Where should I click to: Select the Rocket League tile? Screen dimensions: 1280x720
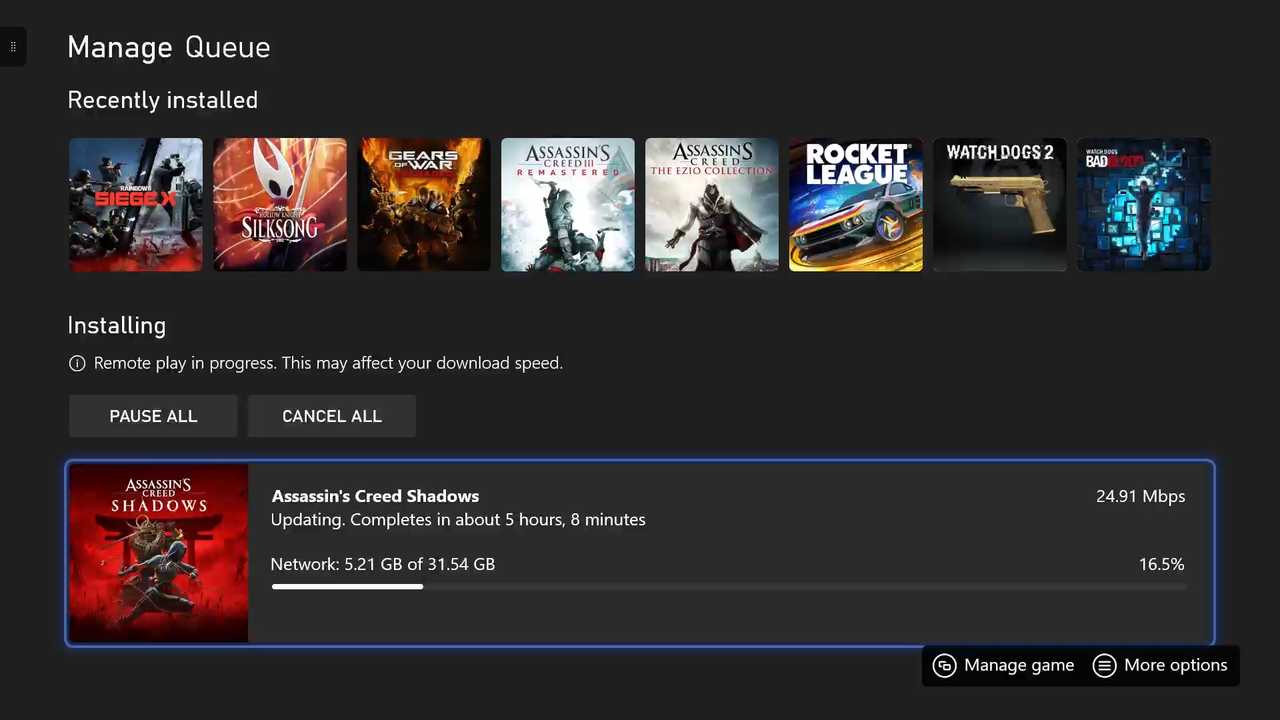click(x=856, y=204)
